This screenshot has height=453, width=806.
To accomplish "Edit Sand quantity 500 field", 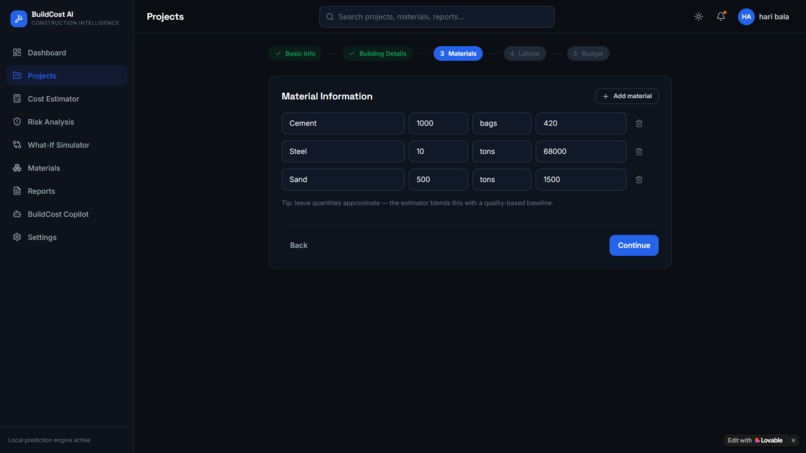I will coord(438,179).
